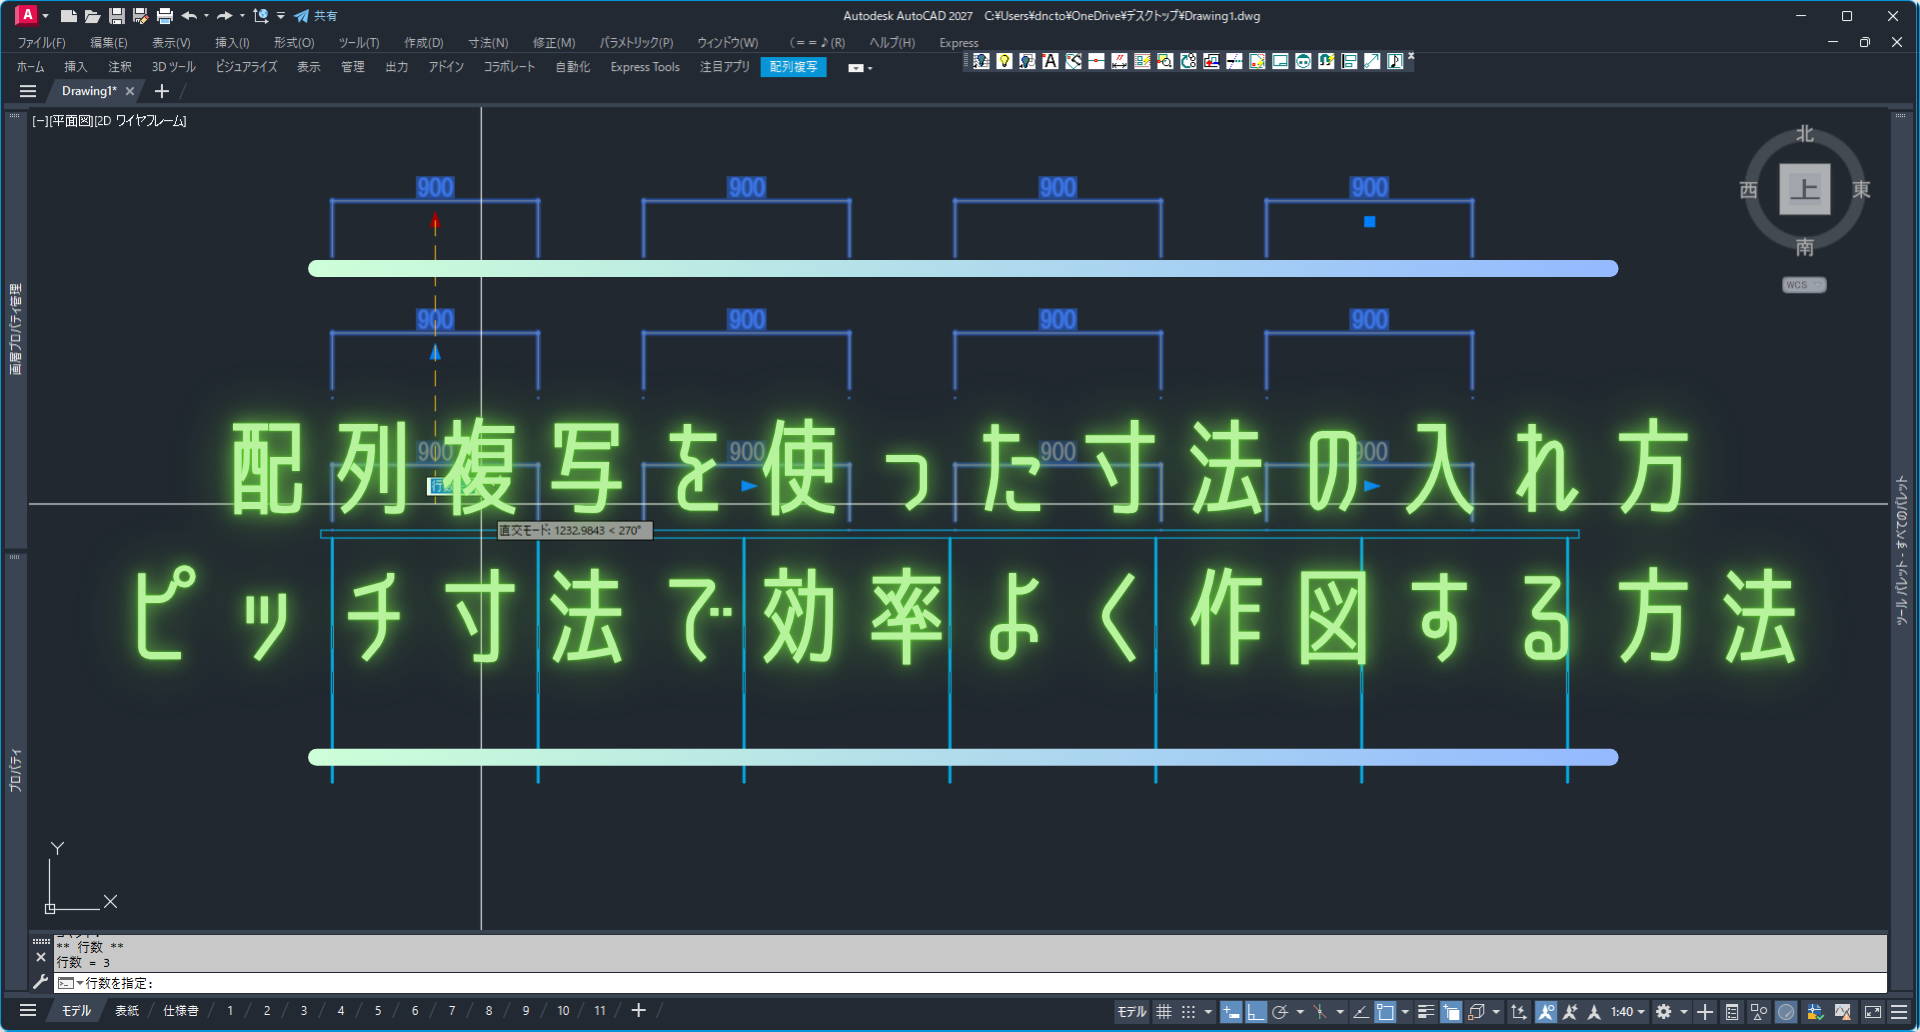Viewport: 1920px width, 1032px height.
Task: Click the Undo arrow icon
Action: coord(188,16)
